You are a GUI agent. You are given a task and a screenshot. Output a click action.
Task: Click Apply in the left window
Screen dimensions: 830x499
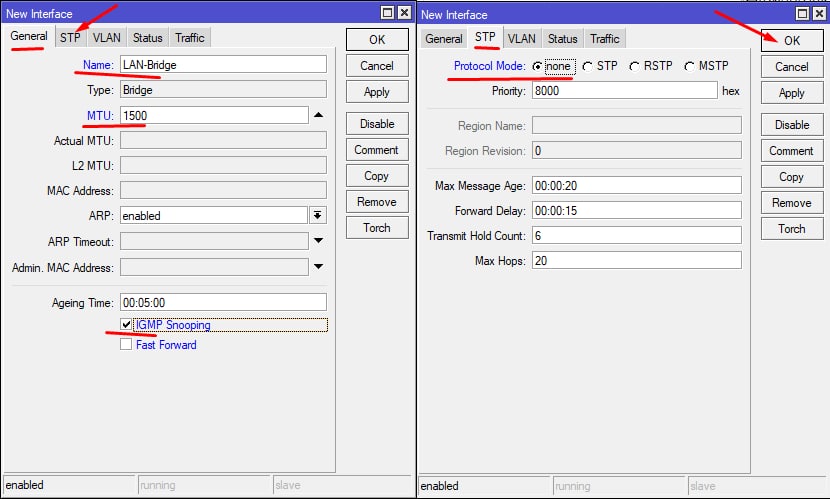click(377, 92)
